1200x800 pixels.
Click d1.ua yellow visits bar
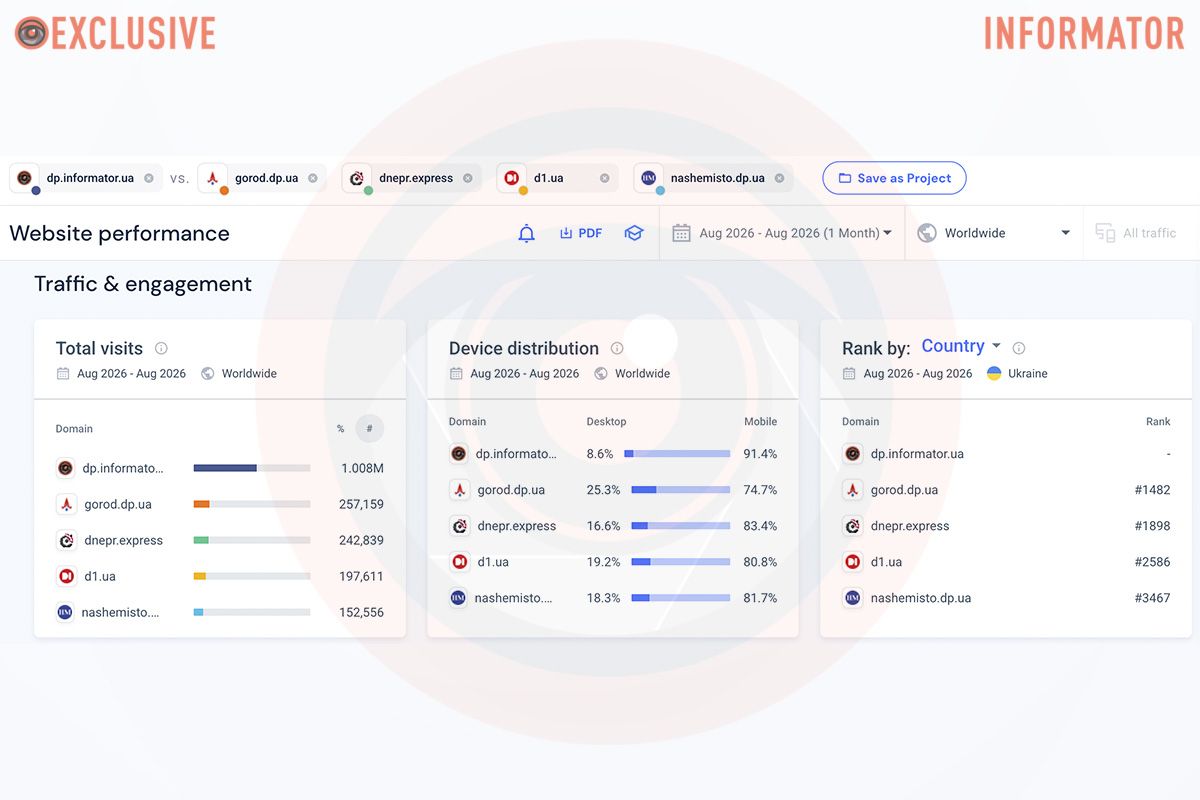(200, 576)
